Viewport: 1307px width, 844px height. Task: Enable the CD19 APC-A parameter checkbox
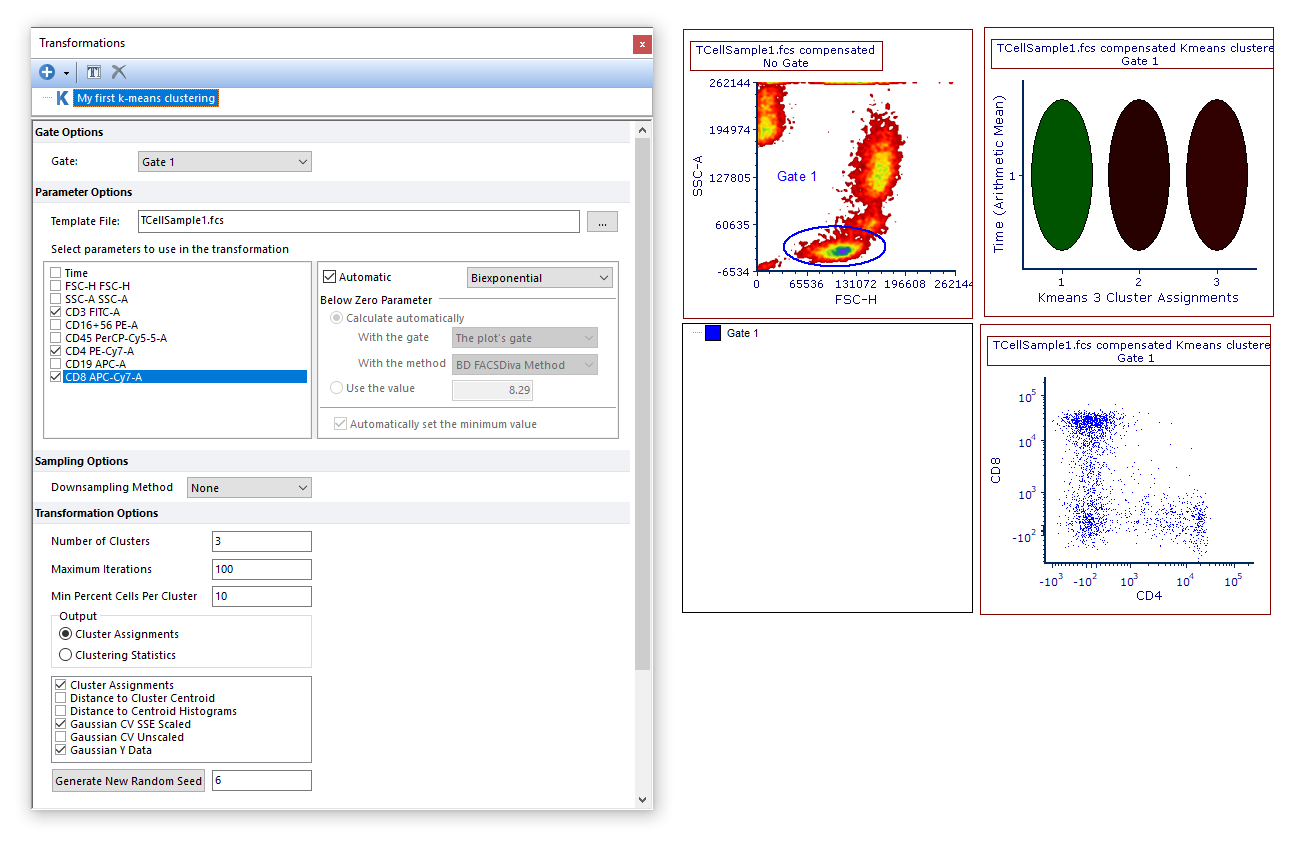point(57,364)
